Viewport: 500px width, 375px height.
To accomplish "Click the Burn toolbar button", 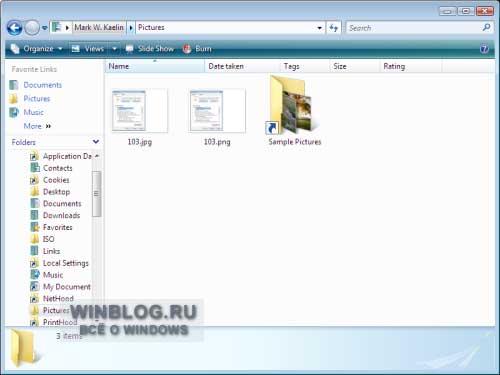I will (x=197, y=49).
